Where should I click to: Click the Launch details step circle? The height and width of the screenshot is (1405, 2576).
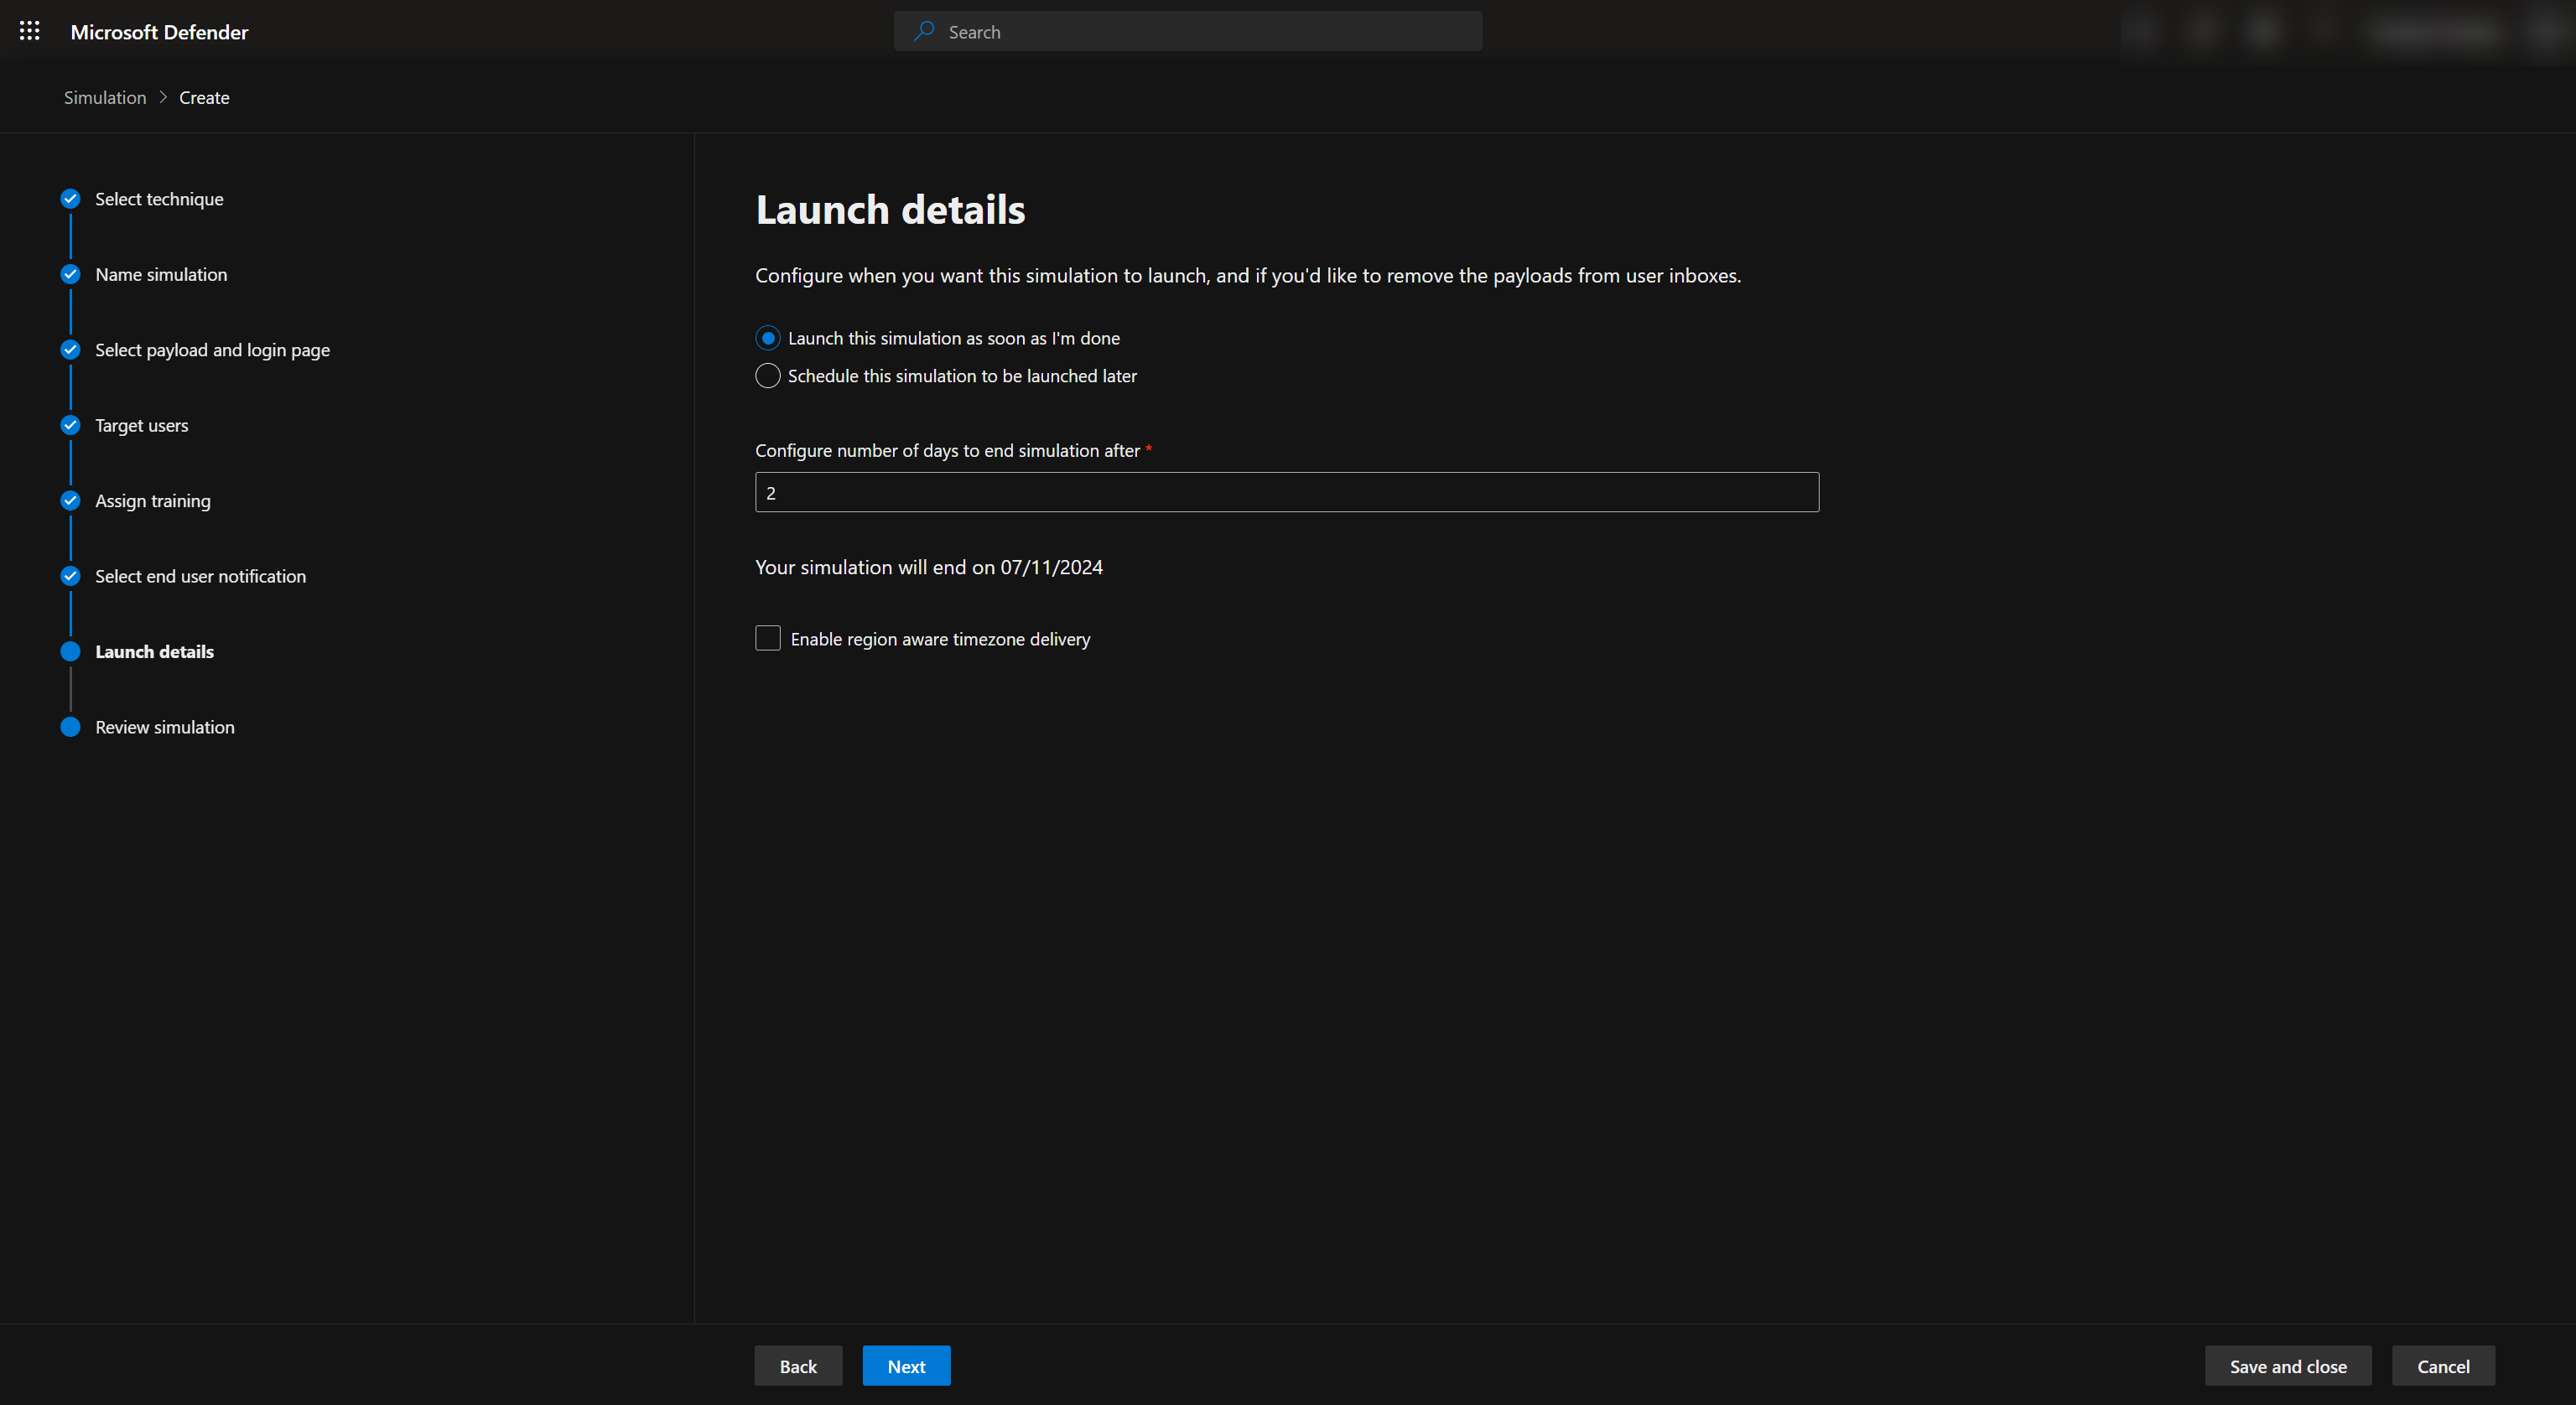70,652
